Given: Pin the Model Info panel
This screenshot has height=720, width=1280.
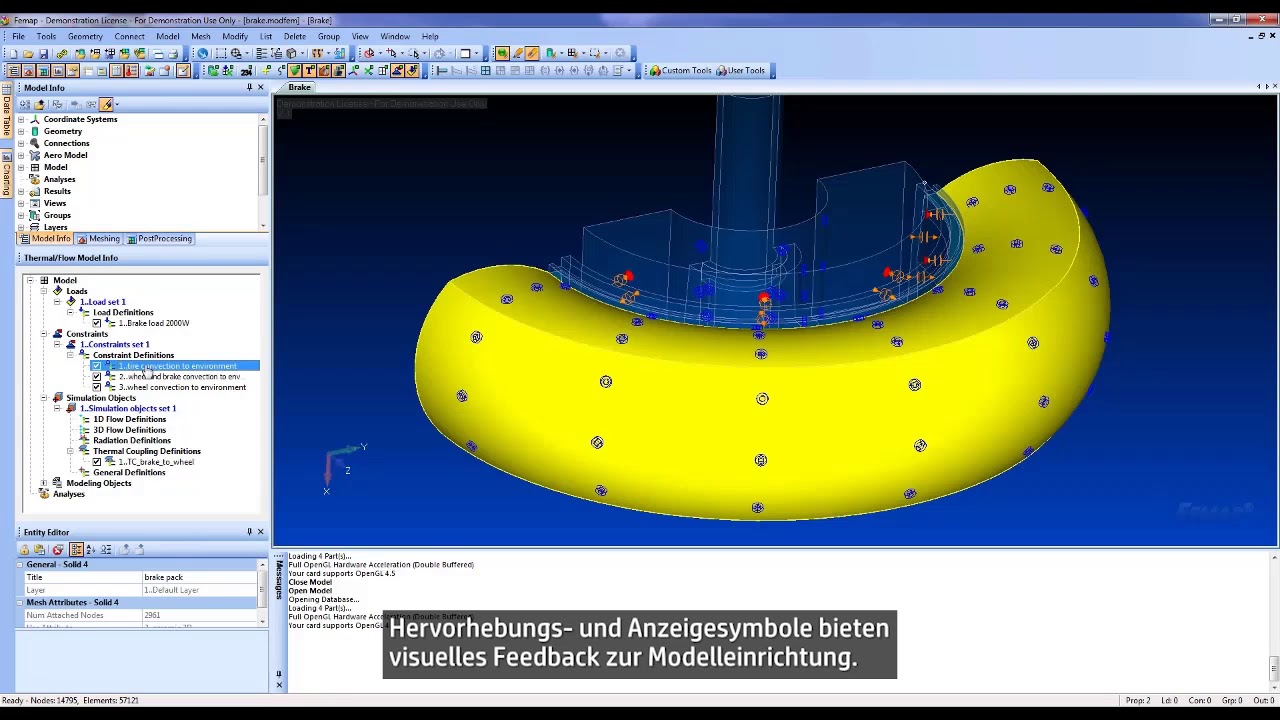Looking at the screenshot, I should pos(249,87).
